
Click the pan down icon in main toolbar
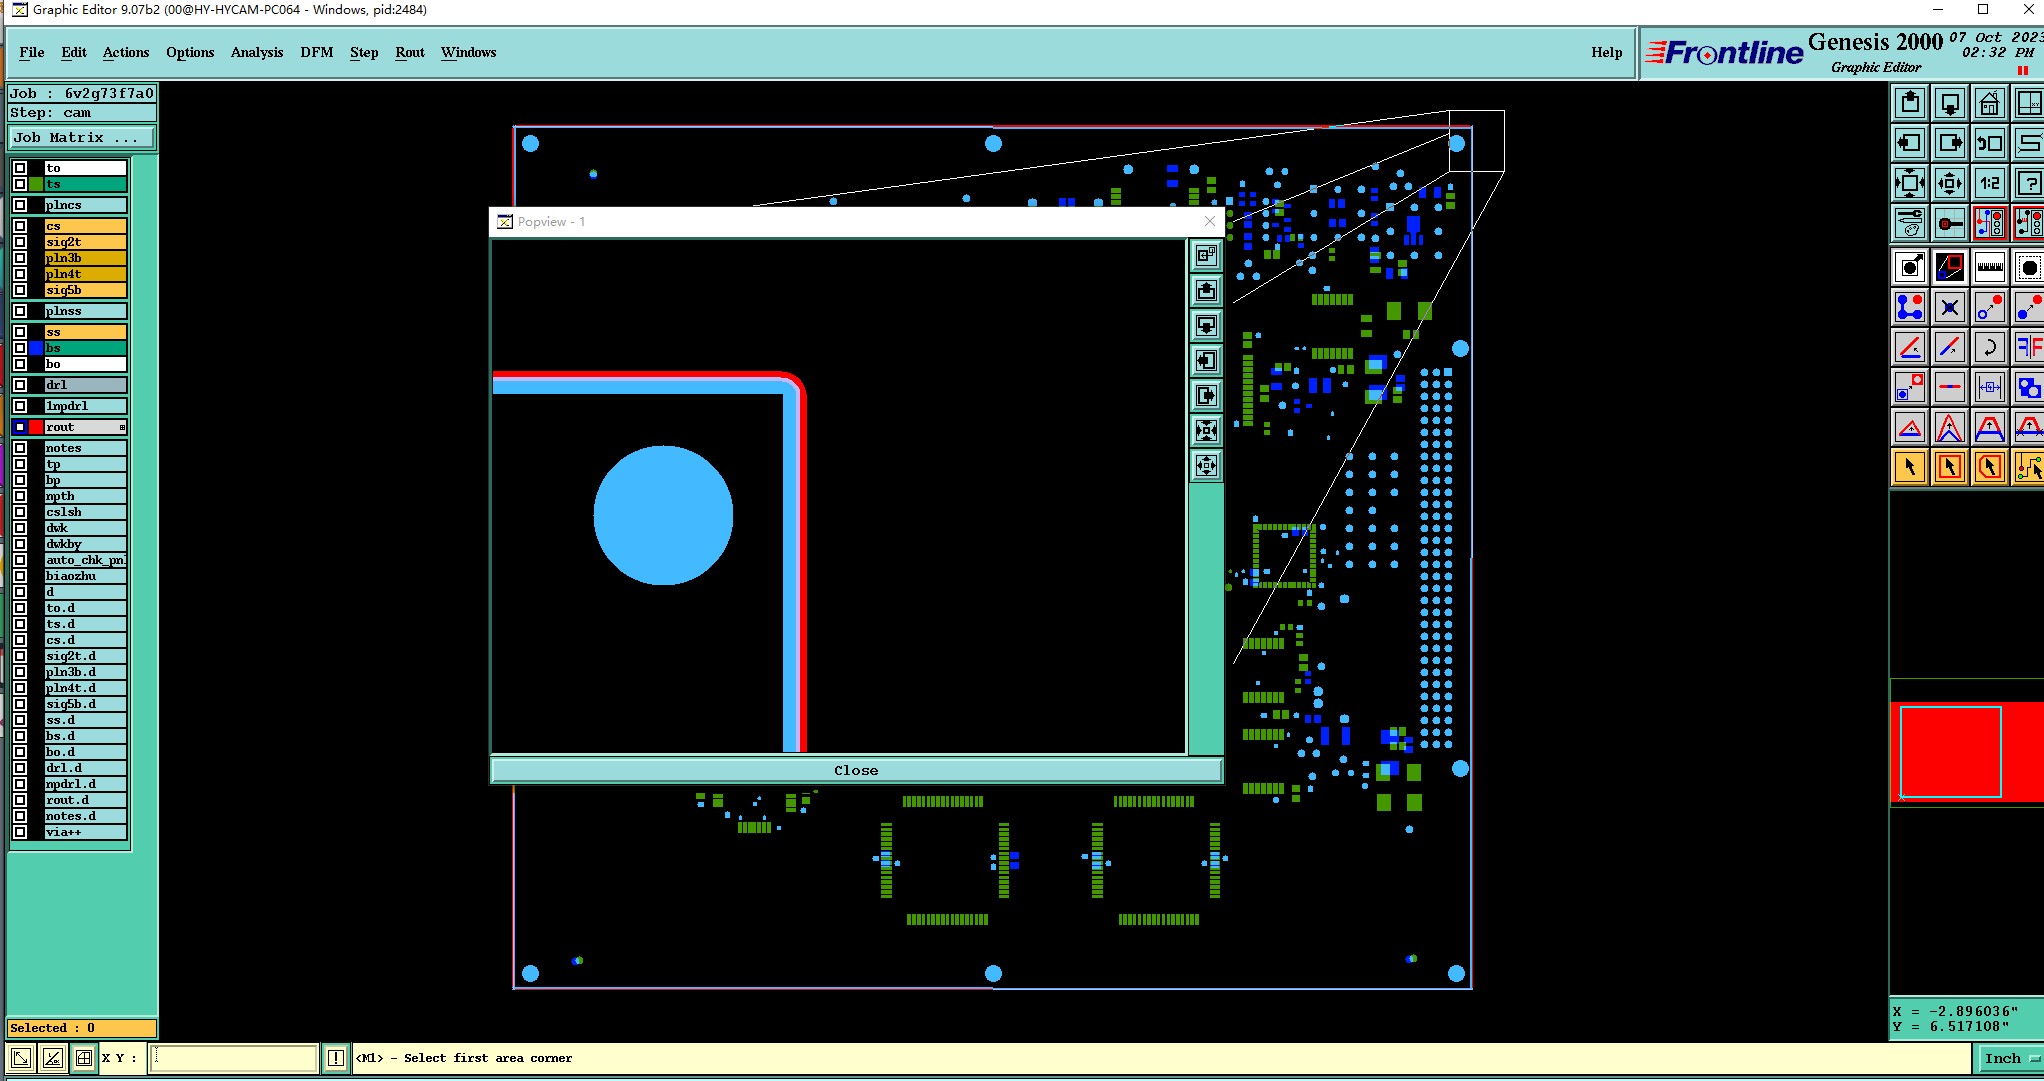1950,103
